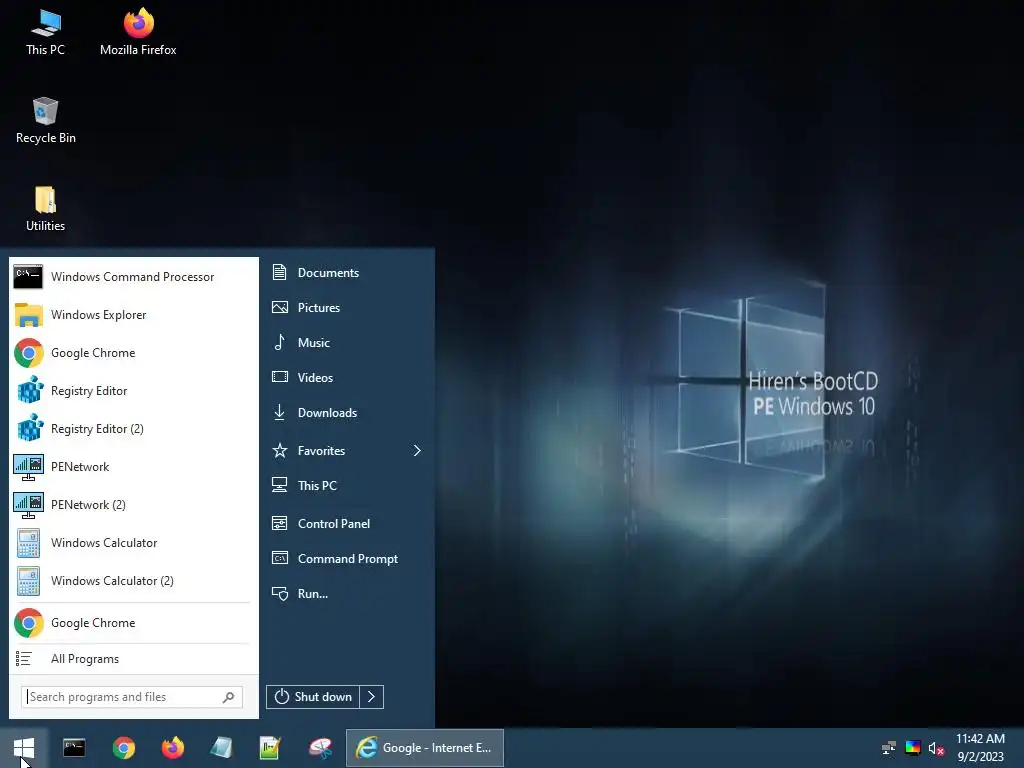Click the magnifier icon in search box
1024x768 pixels.
[229, 697]
